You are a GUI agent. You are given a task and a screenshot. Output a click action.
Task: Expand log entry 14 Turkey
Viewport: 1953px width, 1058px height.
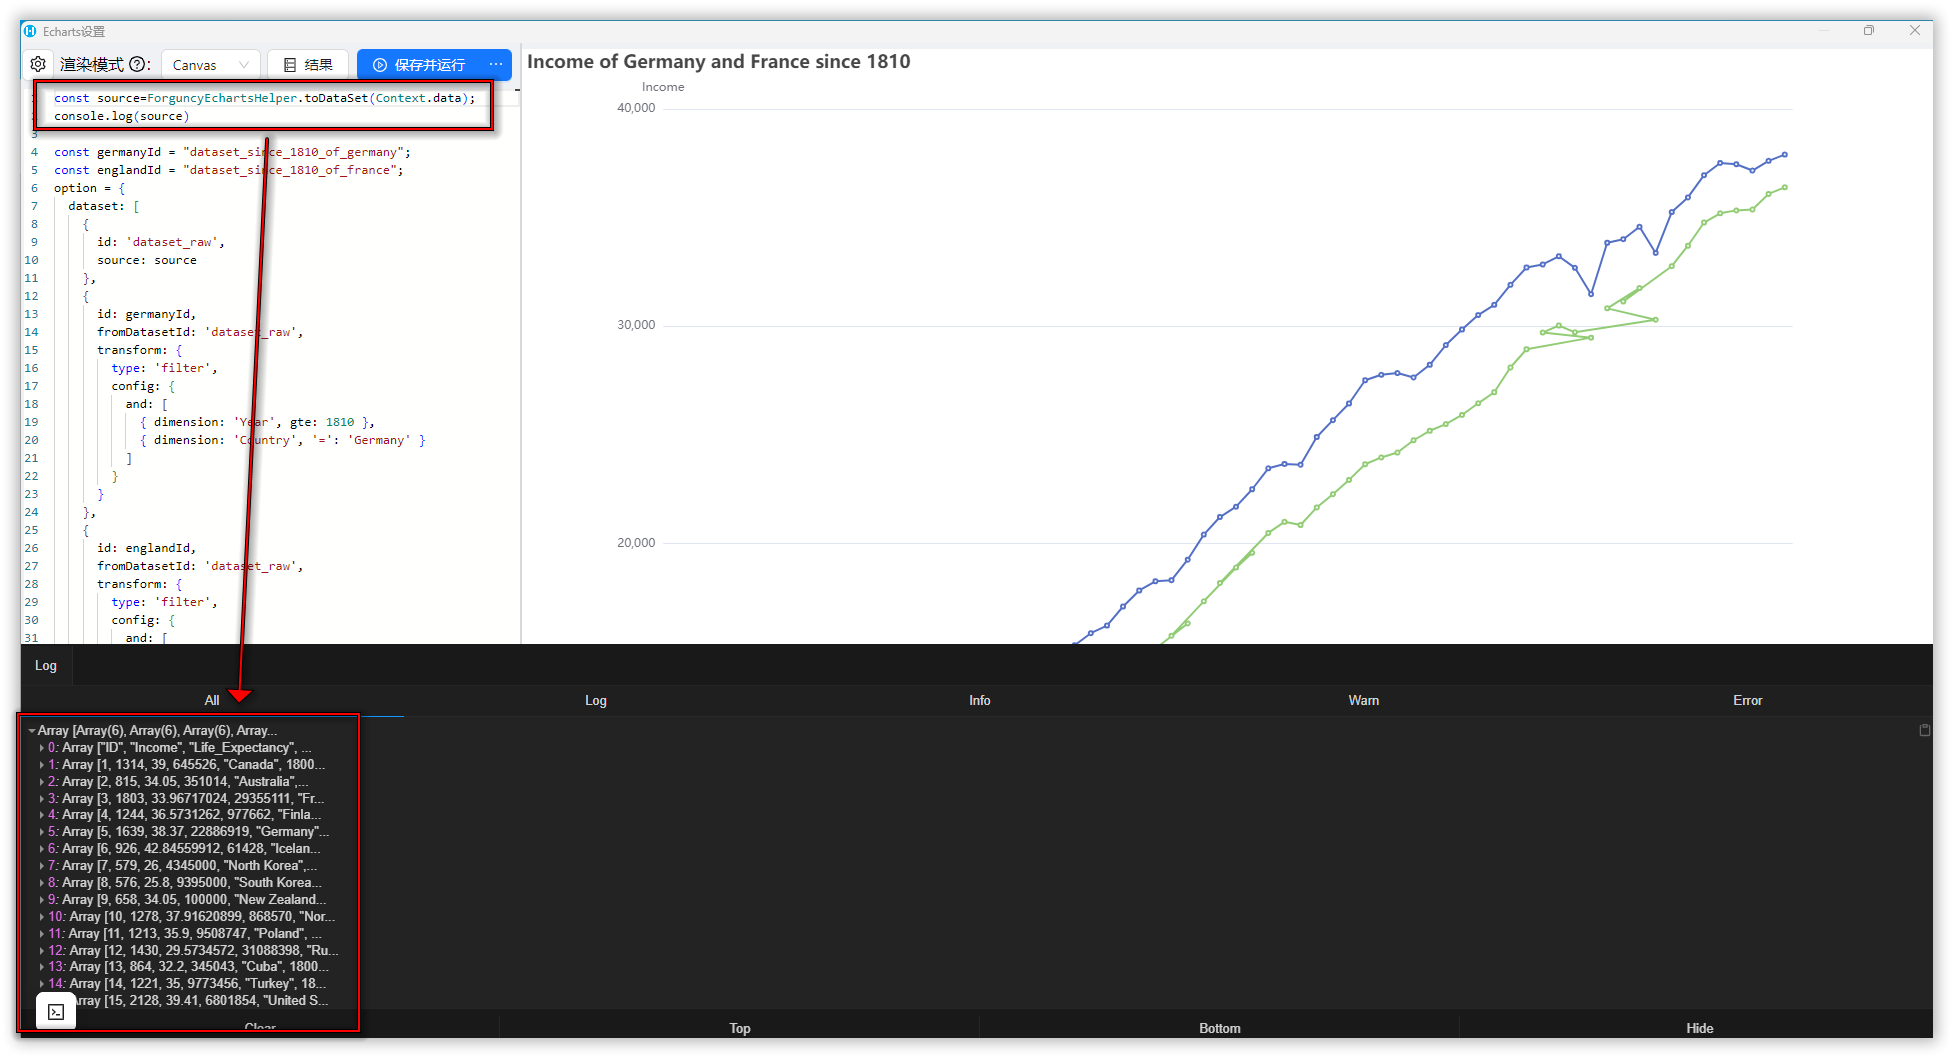coord(42,984)
